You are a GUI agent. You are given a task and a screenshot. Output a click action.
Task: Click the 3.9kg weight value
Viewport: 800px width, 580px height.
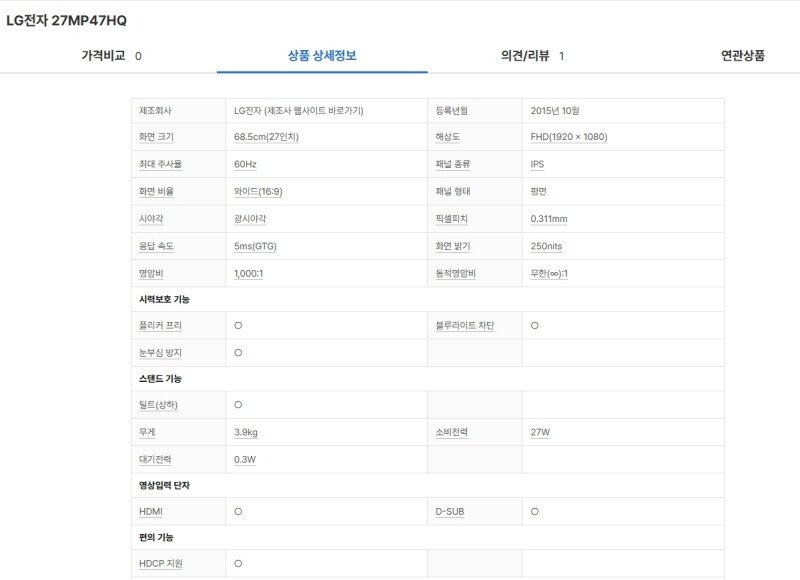click(246, 432)
